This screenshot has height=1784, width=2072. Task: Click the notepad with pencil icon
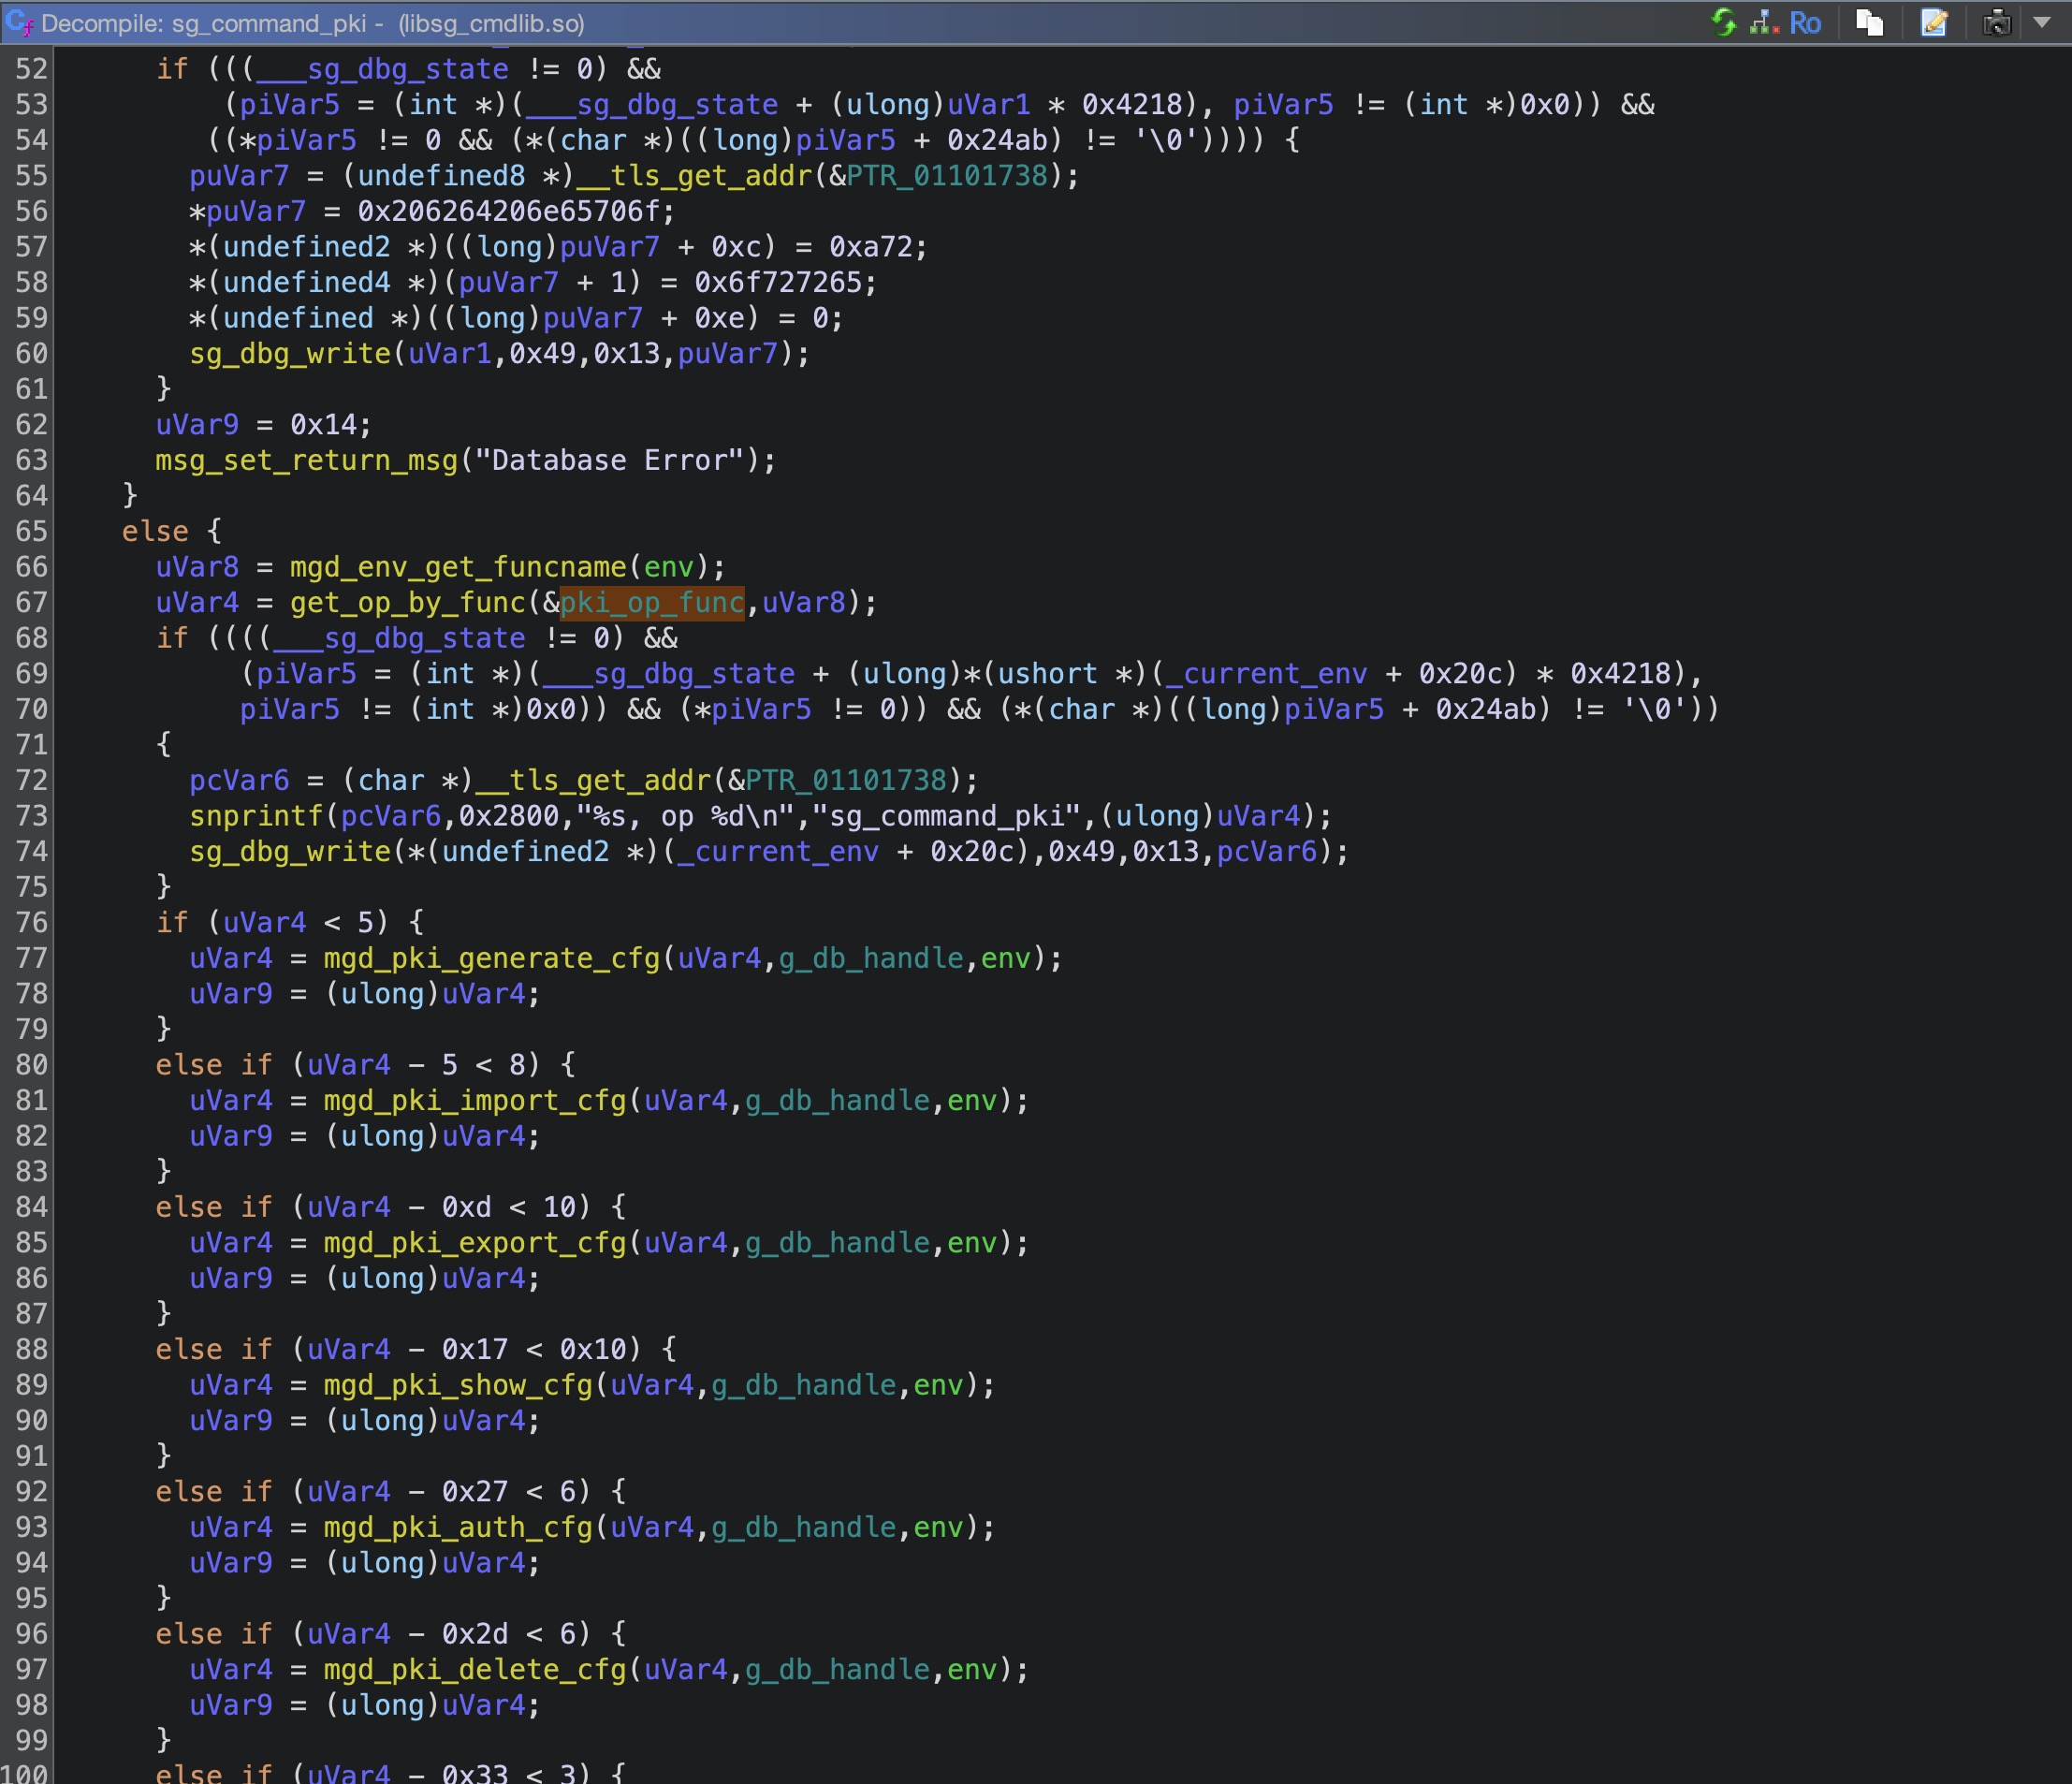pos(1933,22)
